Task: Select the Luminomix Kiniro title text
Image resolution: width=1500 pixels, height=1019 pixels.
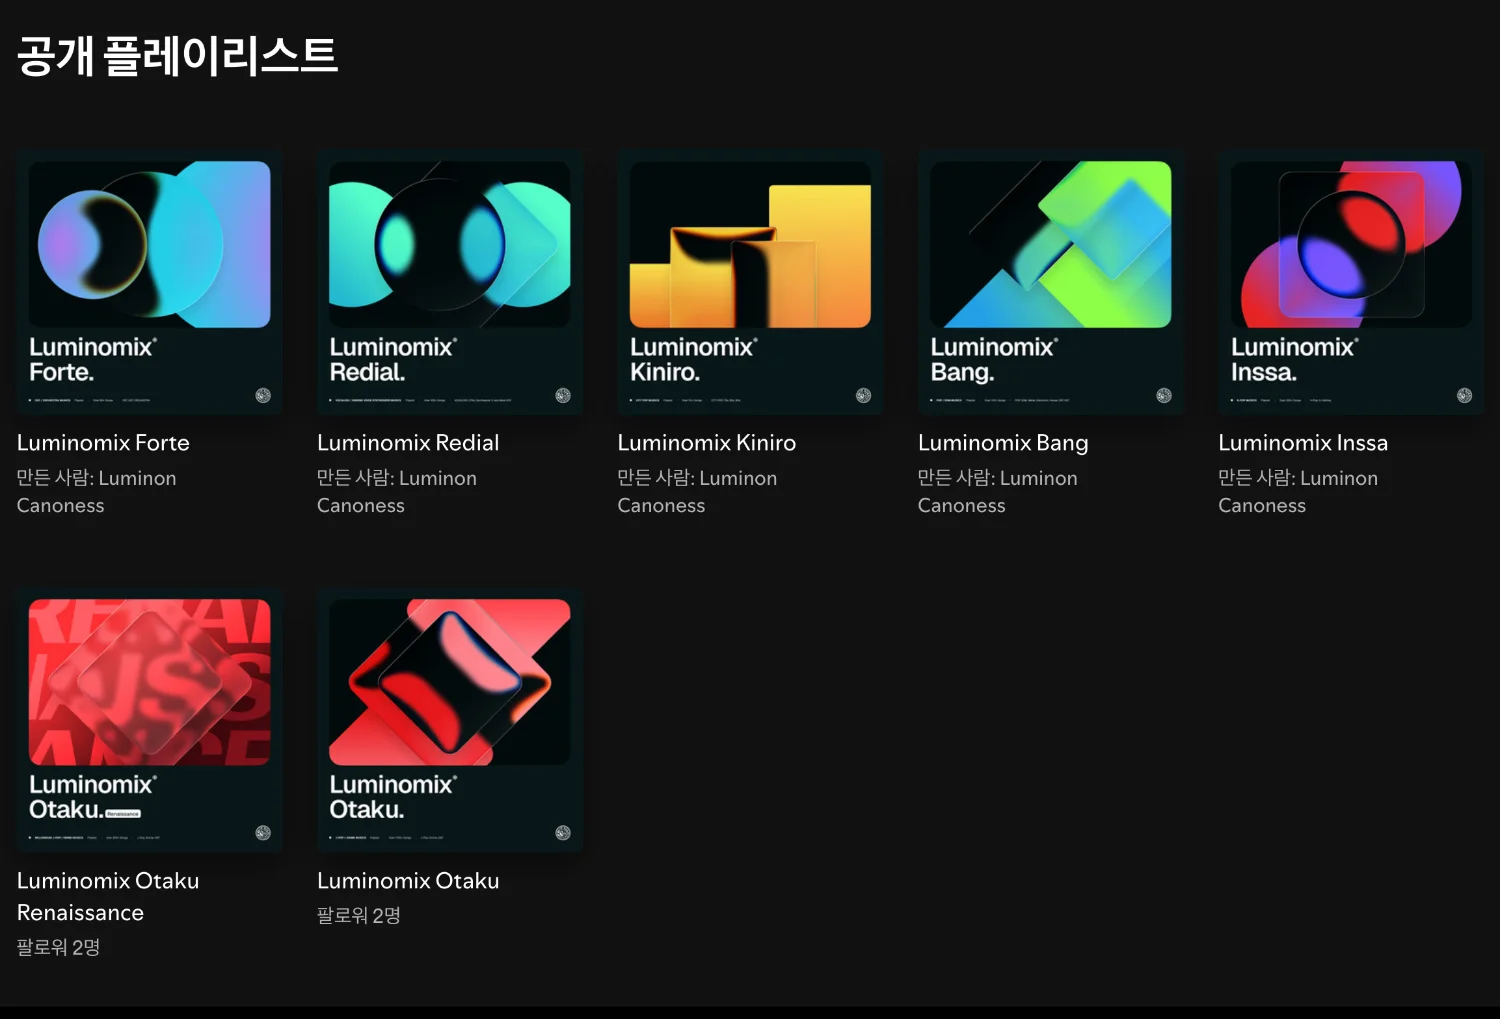Action: pyautogui.click(x=706, y=443)
